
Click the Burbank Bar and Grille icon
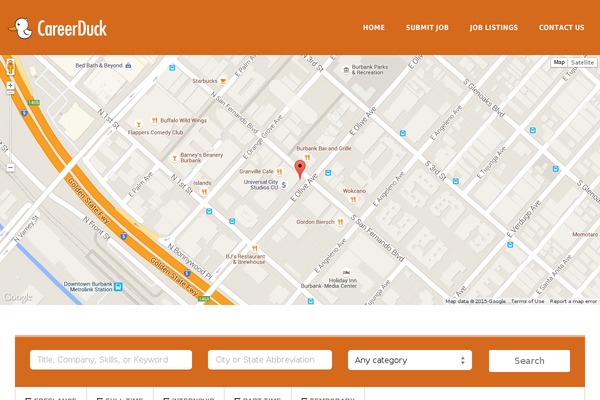click(x=307, y=157)
